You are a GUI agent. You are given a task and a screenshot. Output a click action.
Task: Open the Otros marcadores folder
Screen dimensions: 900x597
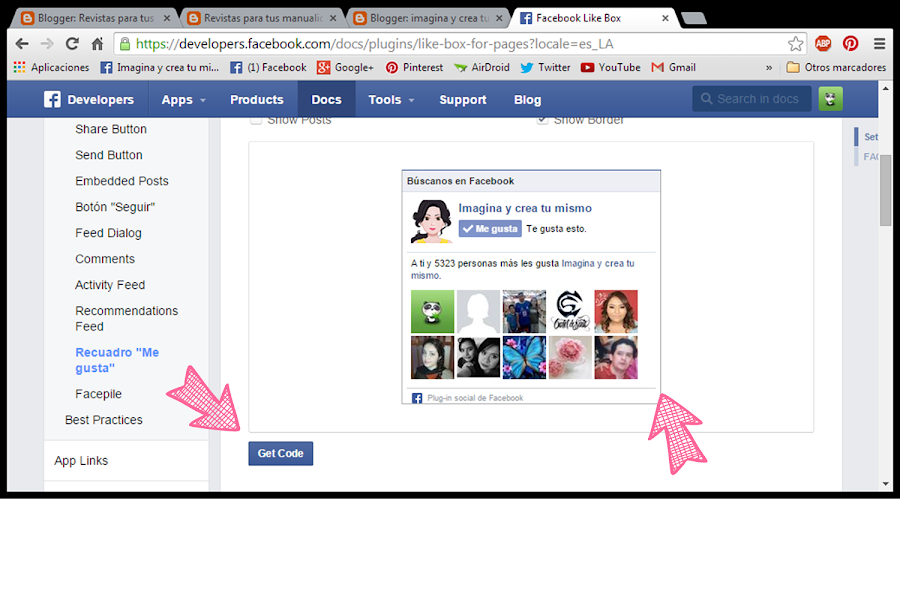pyautogui.click(x=836, y=68)
